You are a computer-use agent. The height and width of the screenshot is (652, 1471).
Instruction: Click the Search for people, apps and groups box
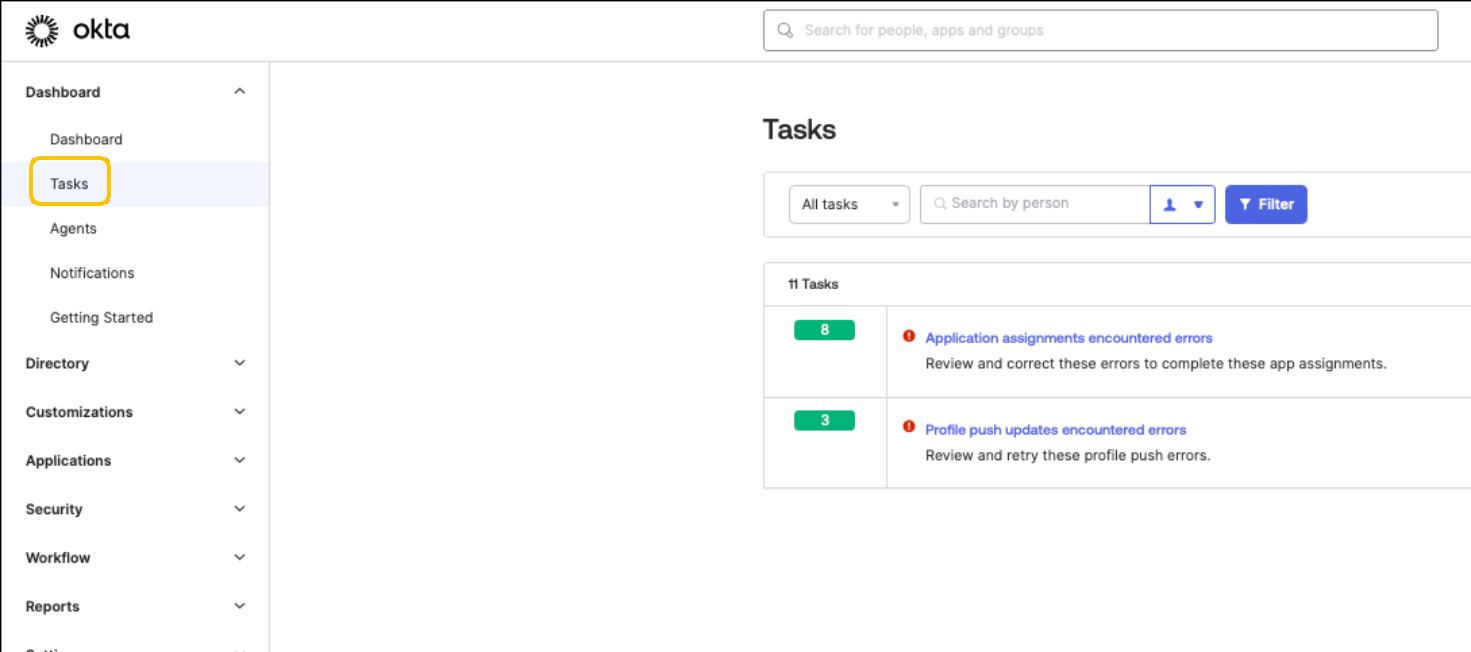[x=1100, y=30]
